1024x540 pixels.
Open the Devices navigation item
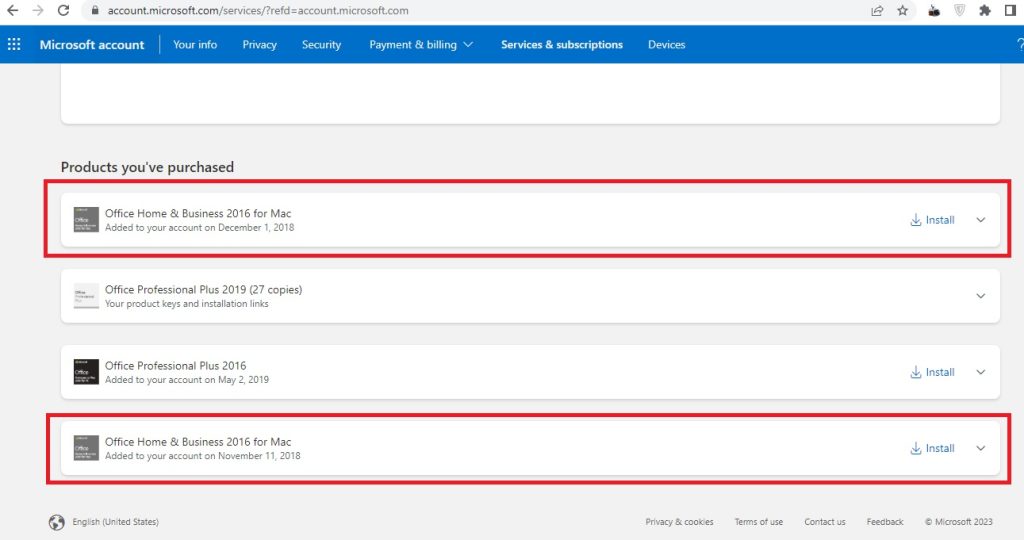666,44
